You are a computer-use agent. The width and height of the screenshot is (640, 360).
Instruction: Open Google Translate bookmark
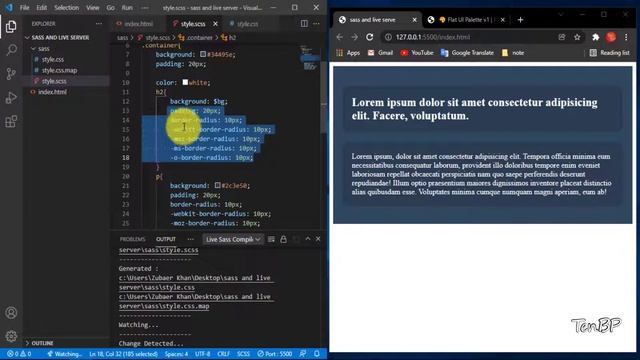467,53
